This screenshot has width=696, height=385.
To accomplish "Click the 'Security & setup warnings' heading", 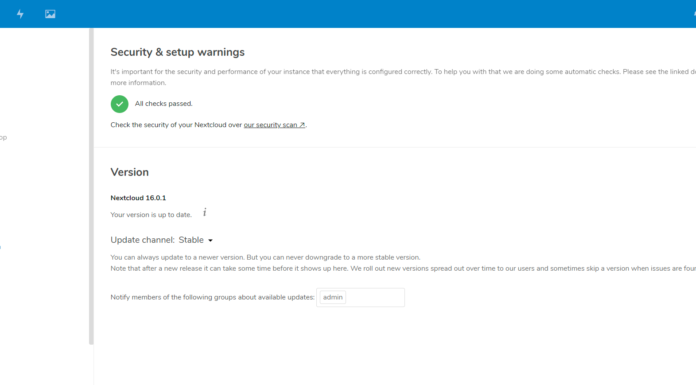I will click(x=178, y=52).
